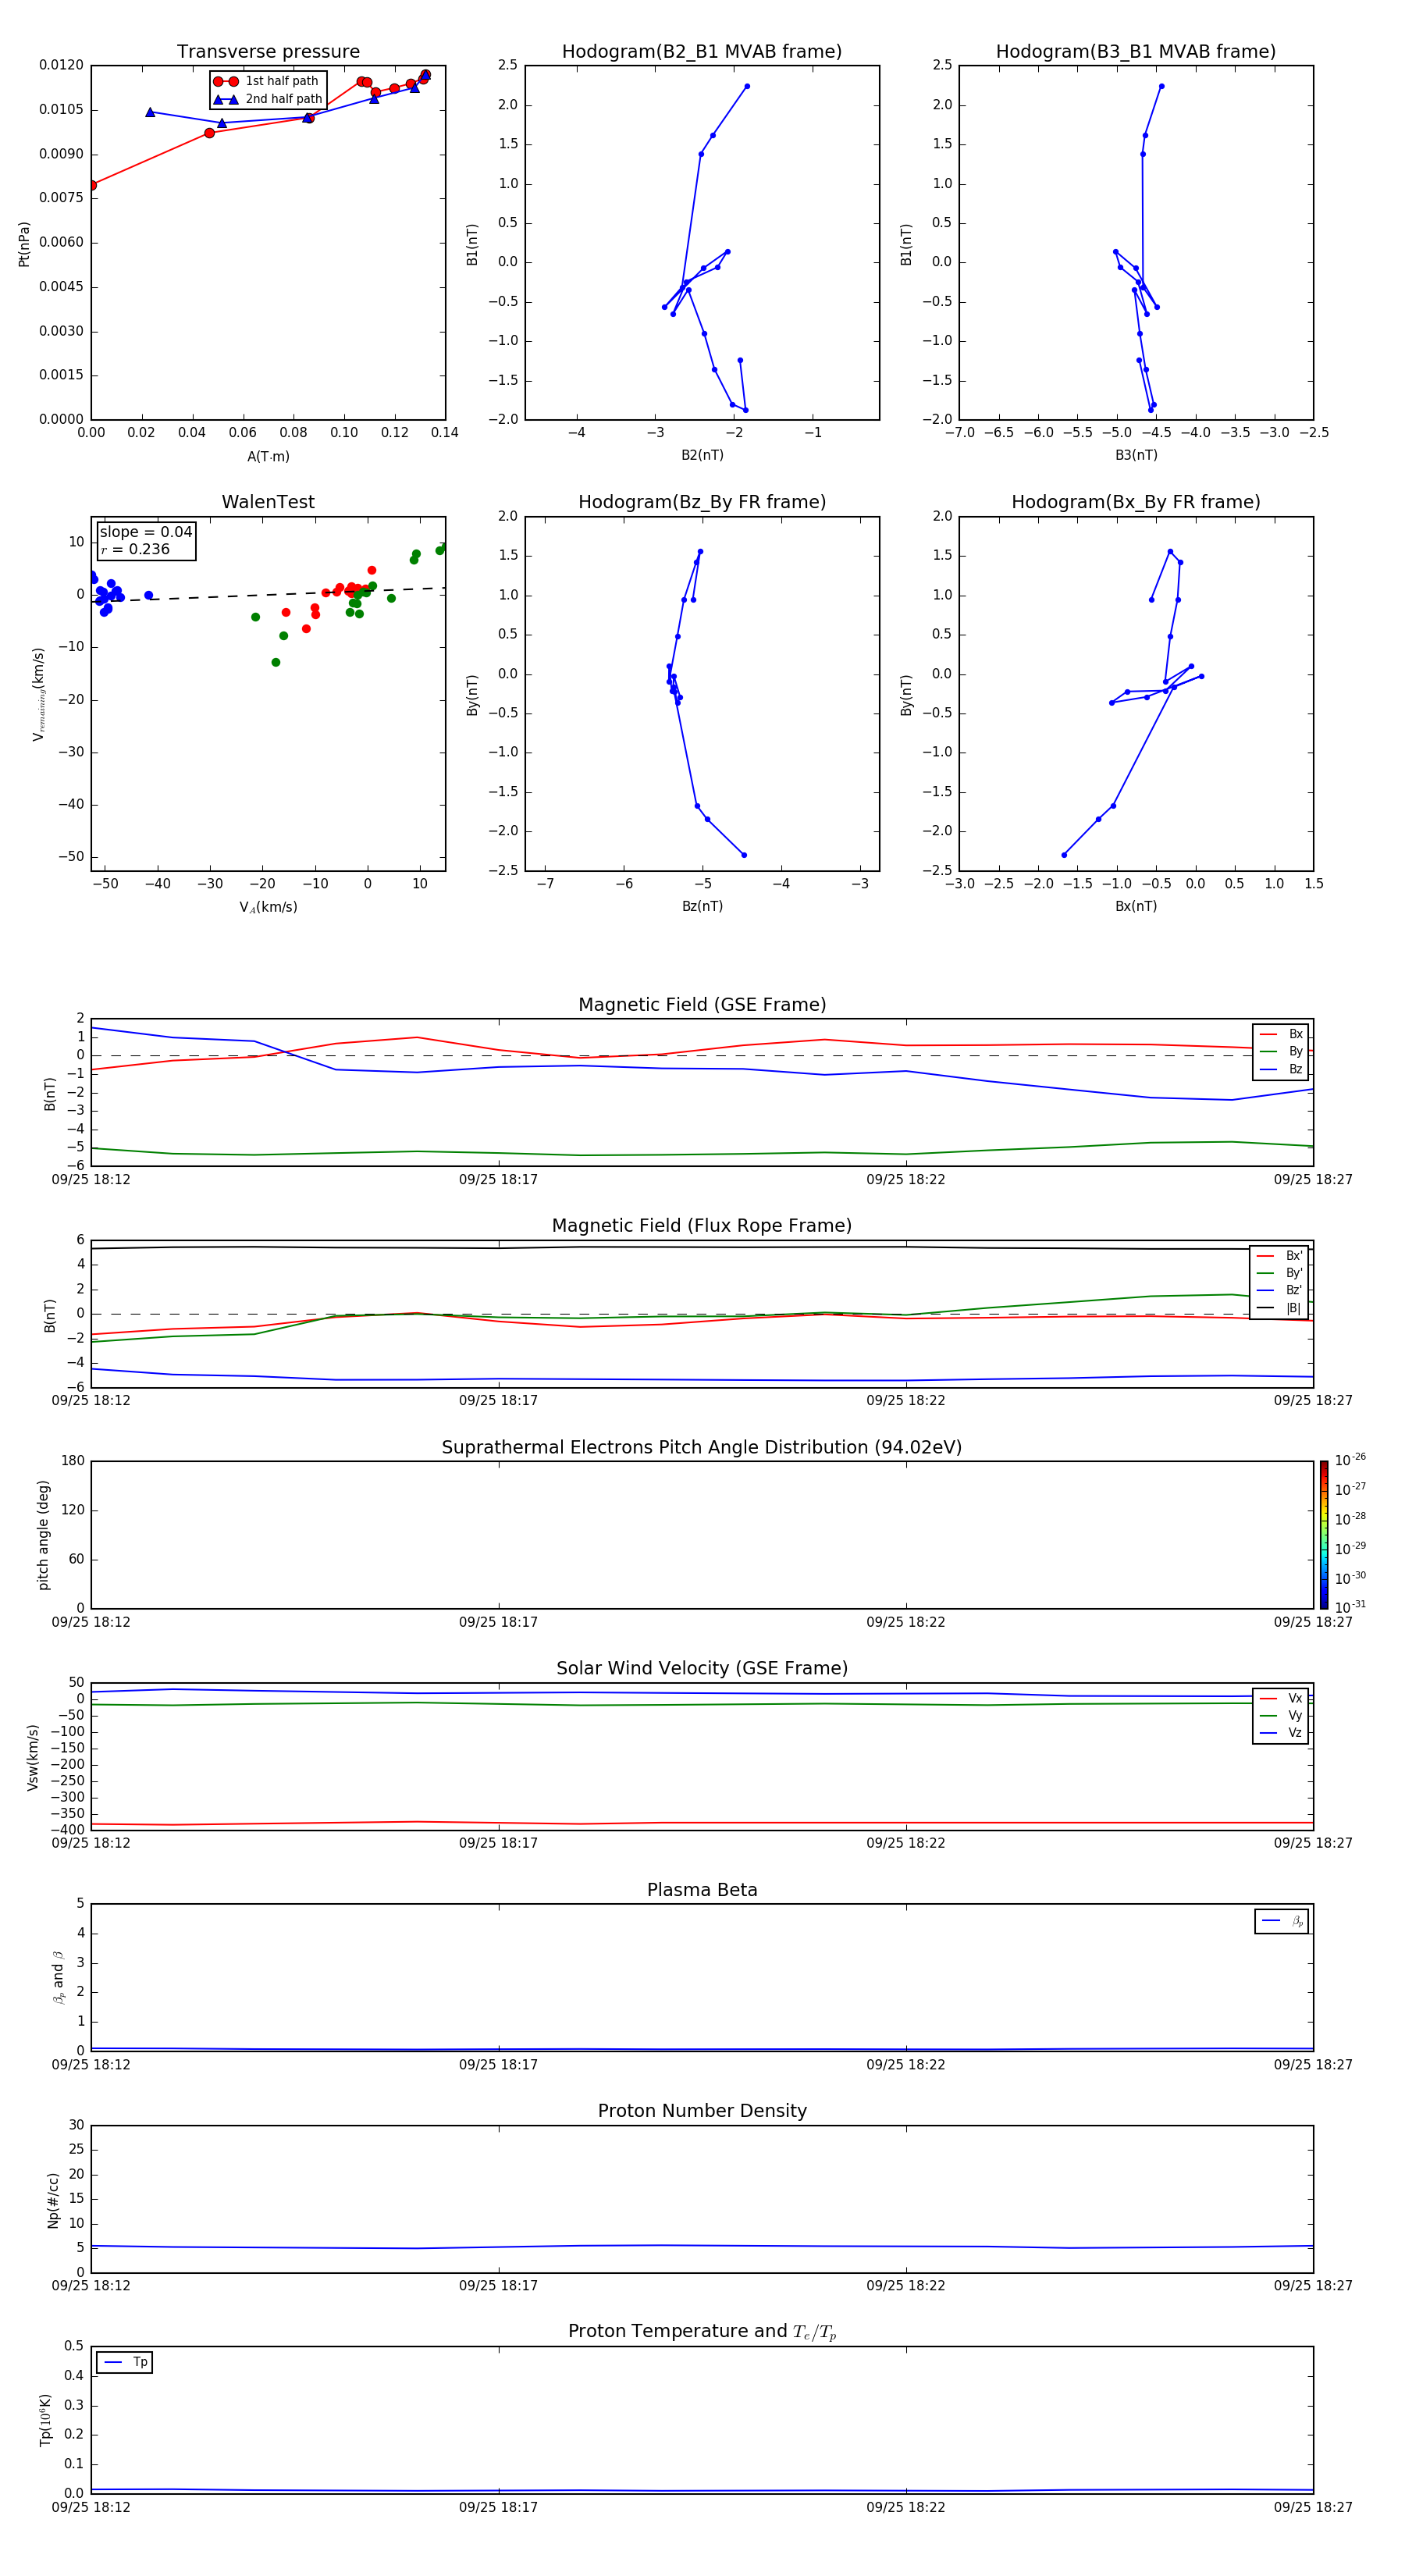The height and width of the screenshot is (2576, 1405).
Task: Click the "WalenTest" plot title
Action: click(268, 502)
